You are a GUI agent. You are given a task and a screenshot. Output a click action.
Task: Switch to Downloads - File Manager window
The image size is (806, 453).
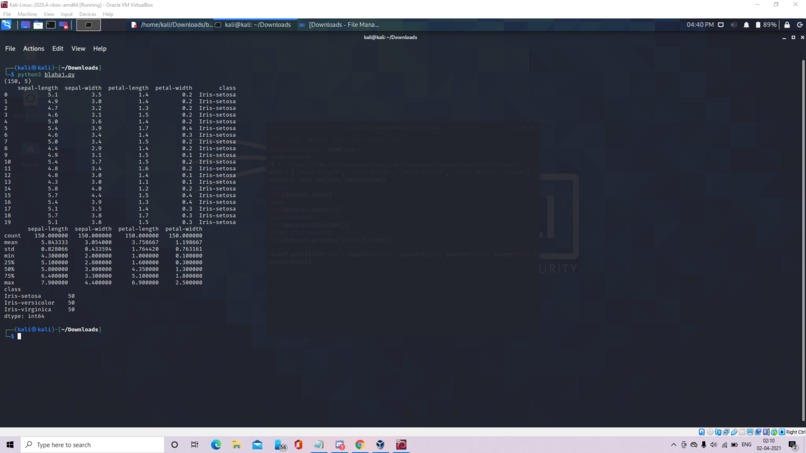[339, 25]
